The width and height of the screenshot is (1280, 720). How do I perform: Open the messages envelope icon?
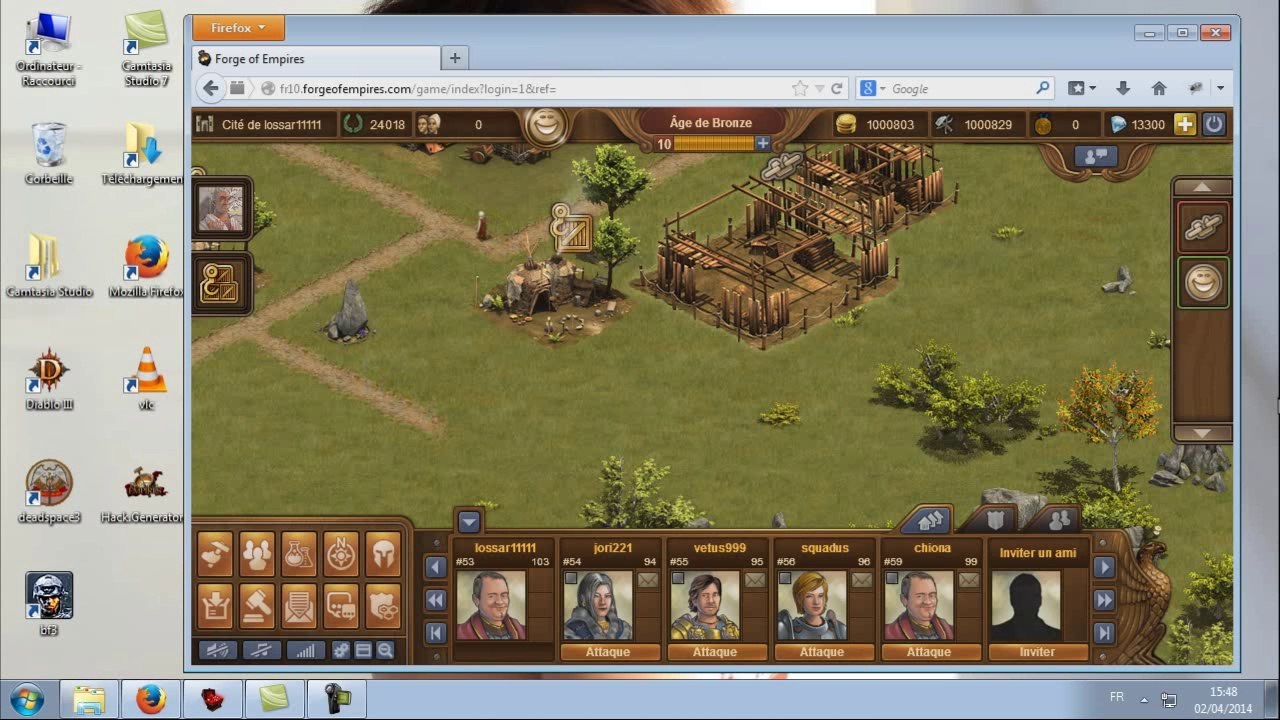(299, 604)
